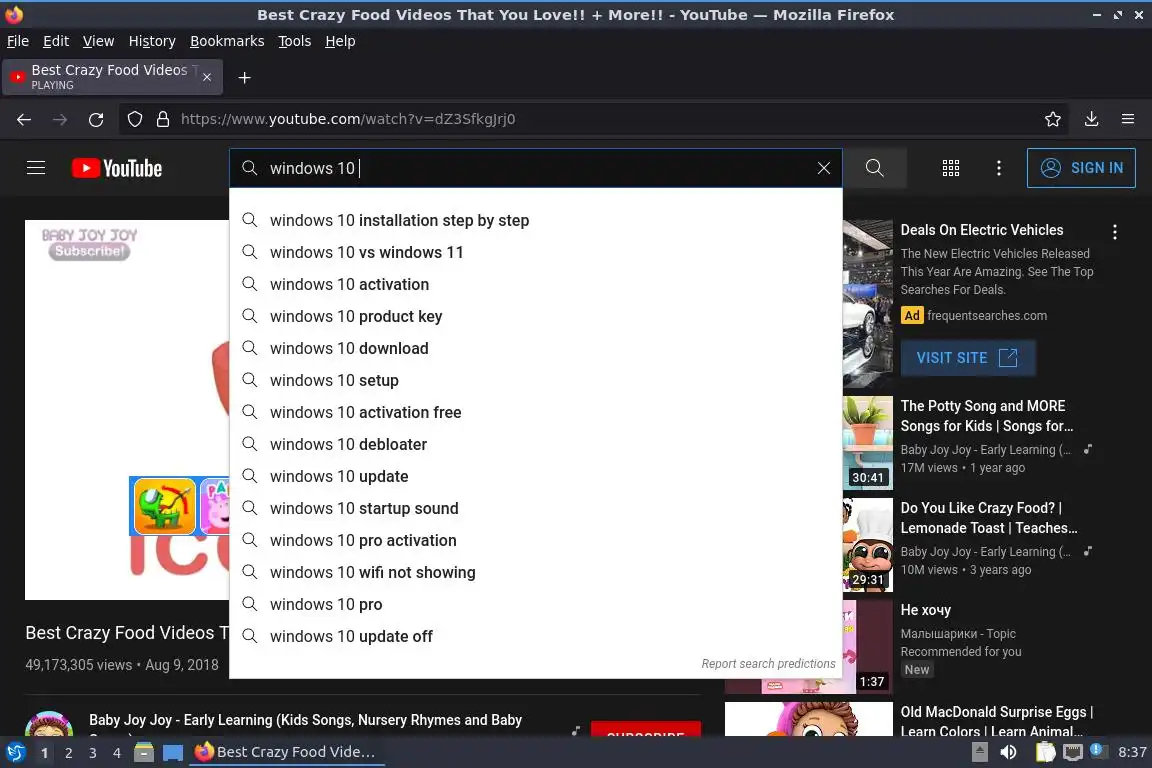The height and width of the screenshot is (768, 1152).
Task: Open the Bookmarks menu
Action: (x=227, y=41)
